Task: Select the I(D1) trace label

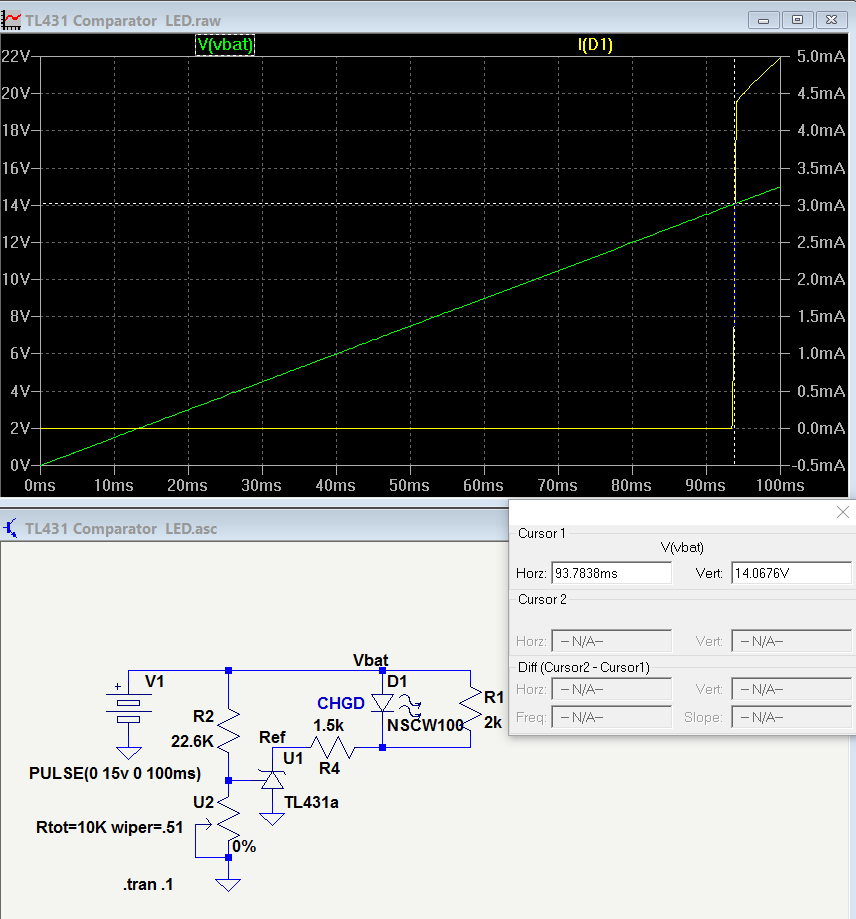Action: 595,45
